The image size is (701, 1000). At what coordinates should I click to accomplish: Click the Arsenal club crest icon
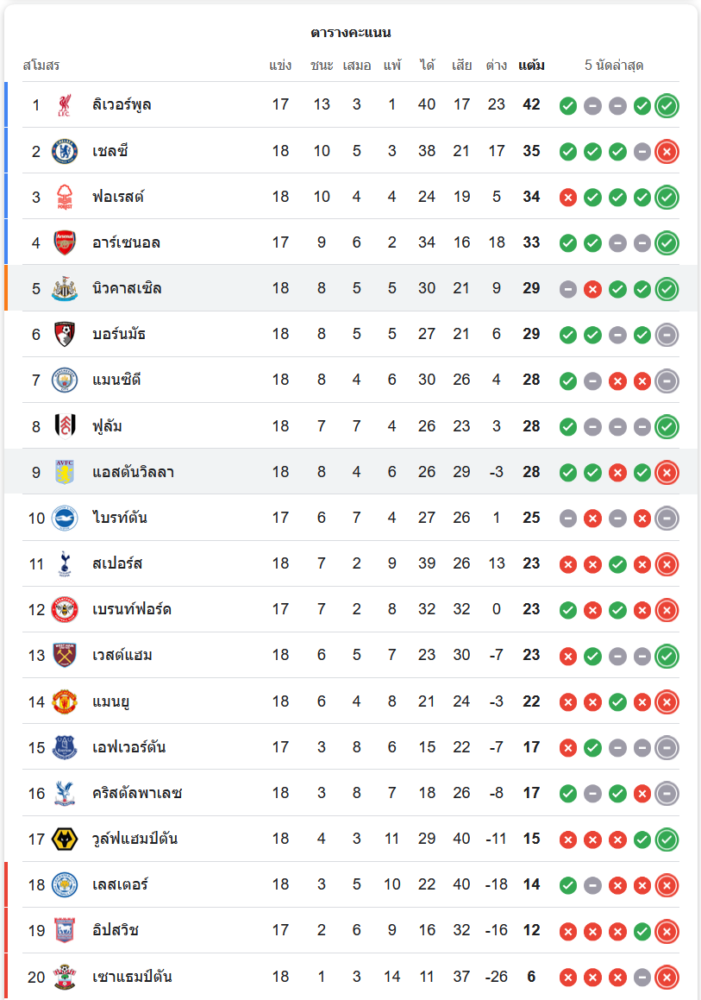tap(65, 242)
